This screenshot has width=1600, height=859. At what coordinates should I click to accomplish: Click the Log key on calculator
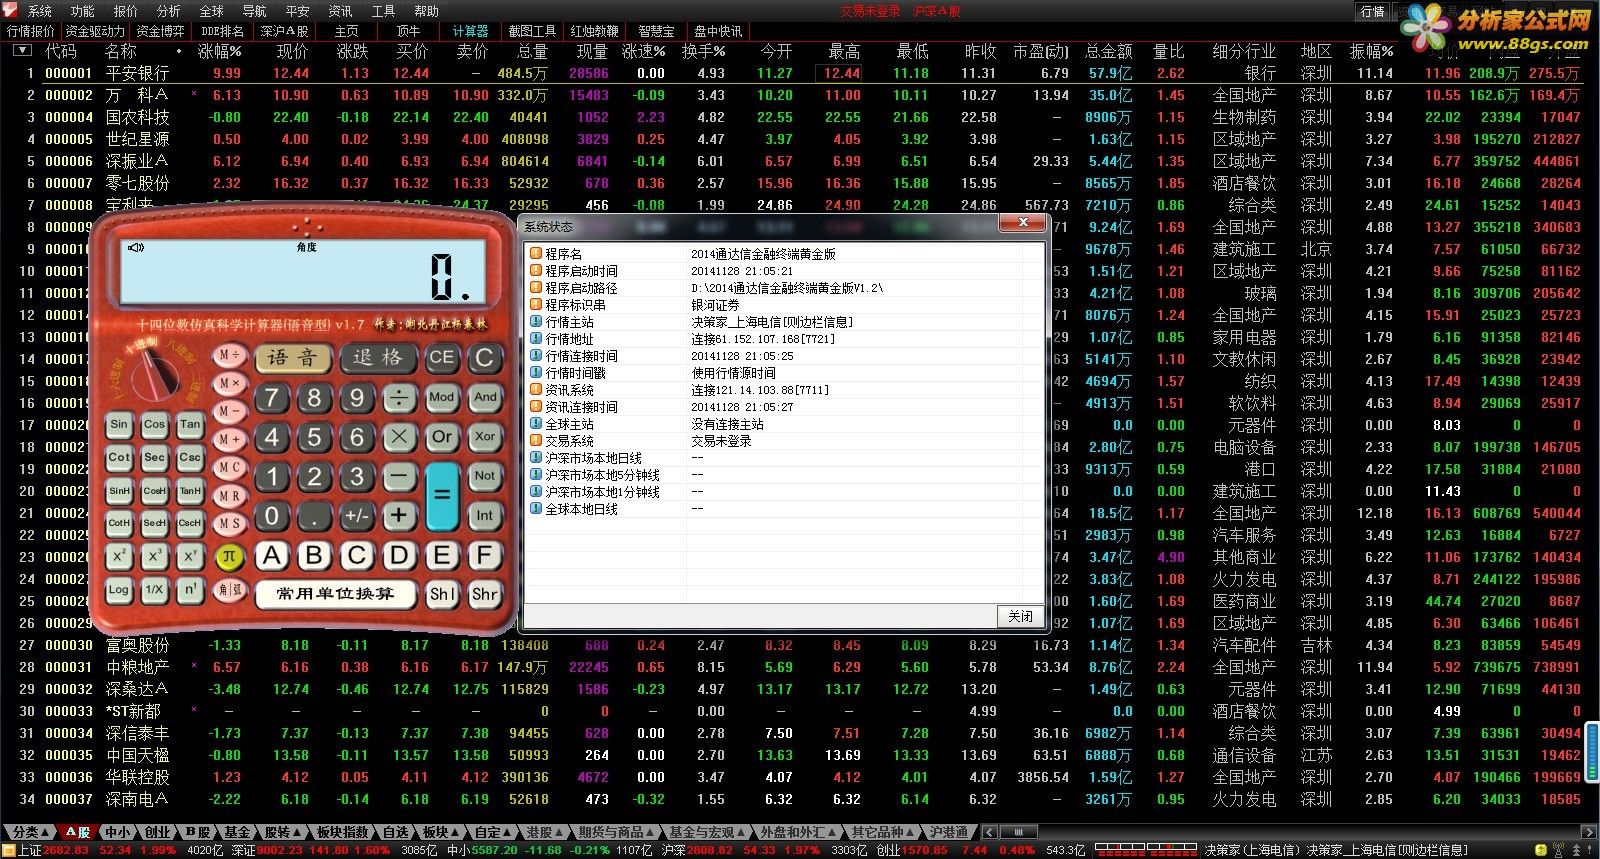119,590
